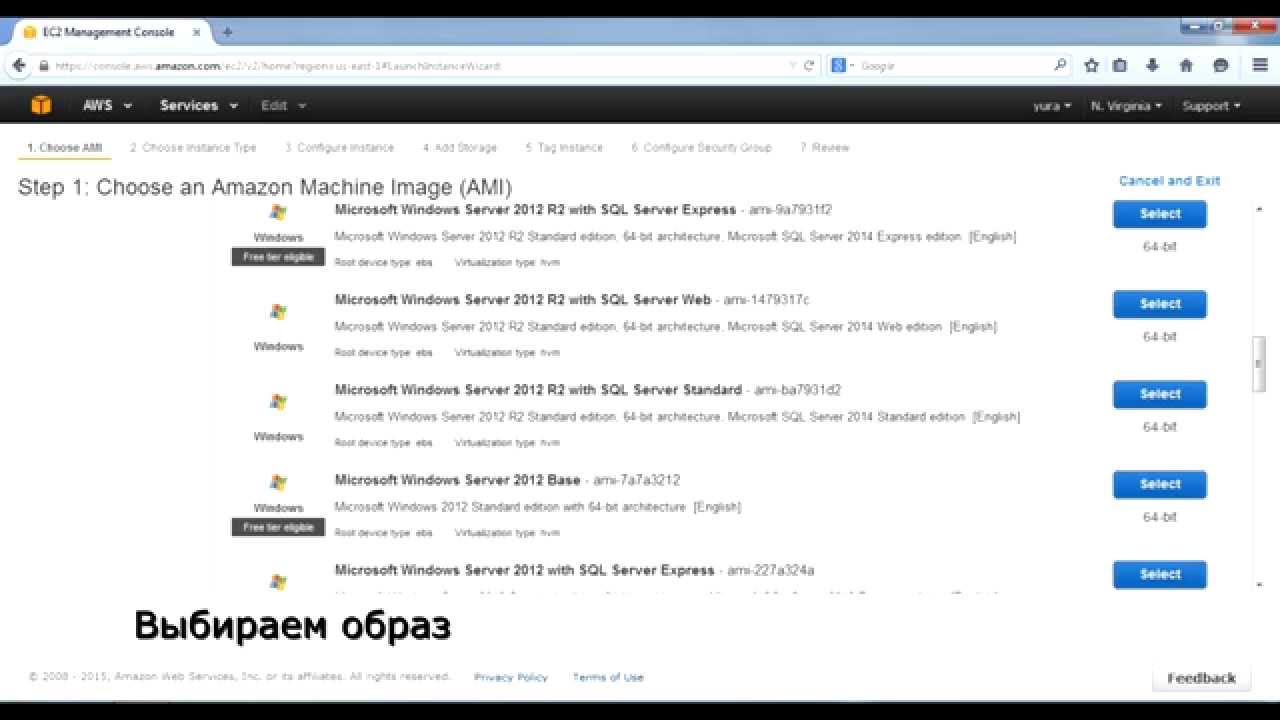Click the AMI list scroll up arrow
The height and width of the screenshot is (720, 1280).
[1259, 209]
